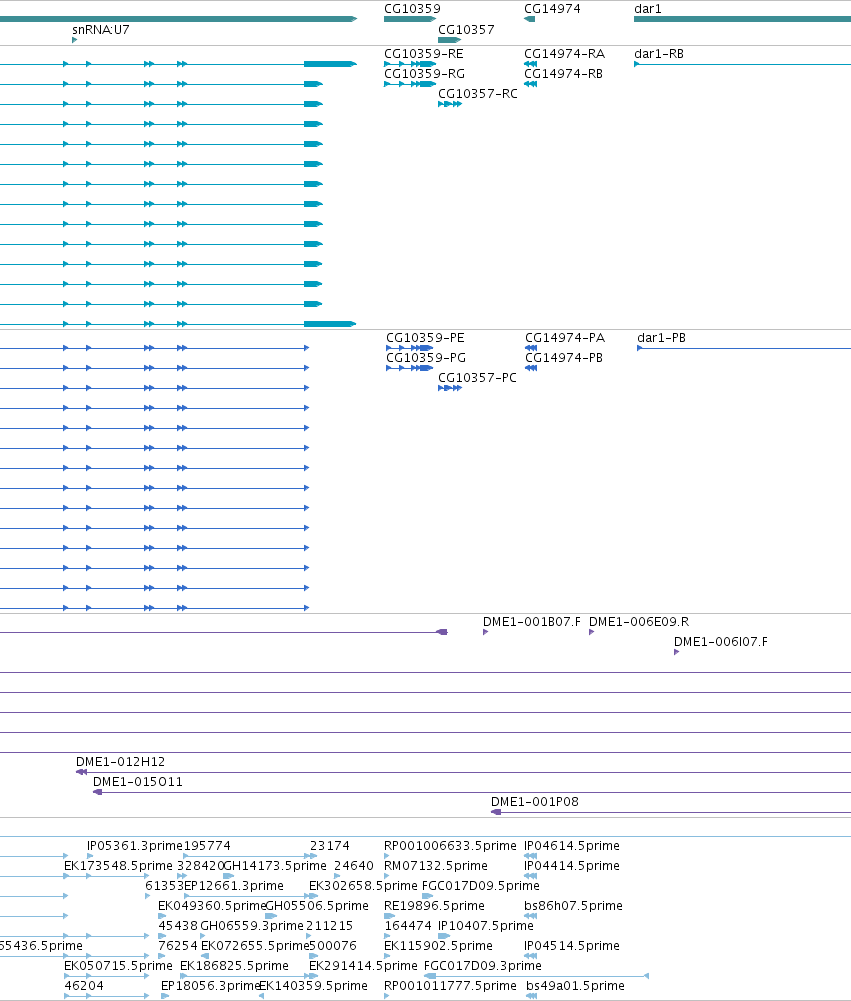The width and height of the screenshot is (851, 1001).
Task: Click the DME1-006I07.F feature label
Action: pos(721,642)
